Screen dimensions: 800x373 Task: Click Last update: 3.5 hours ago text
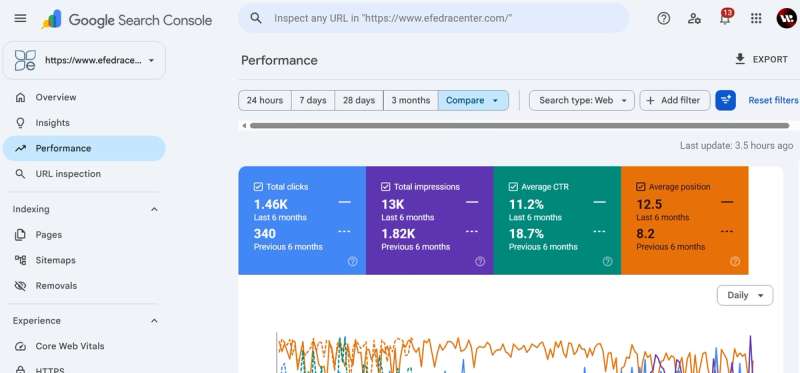coord(736,146)
